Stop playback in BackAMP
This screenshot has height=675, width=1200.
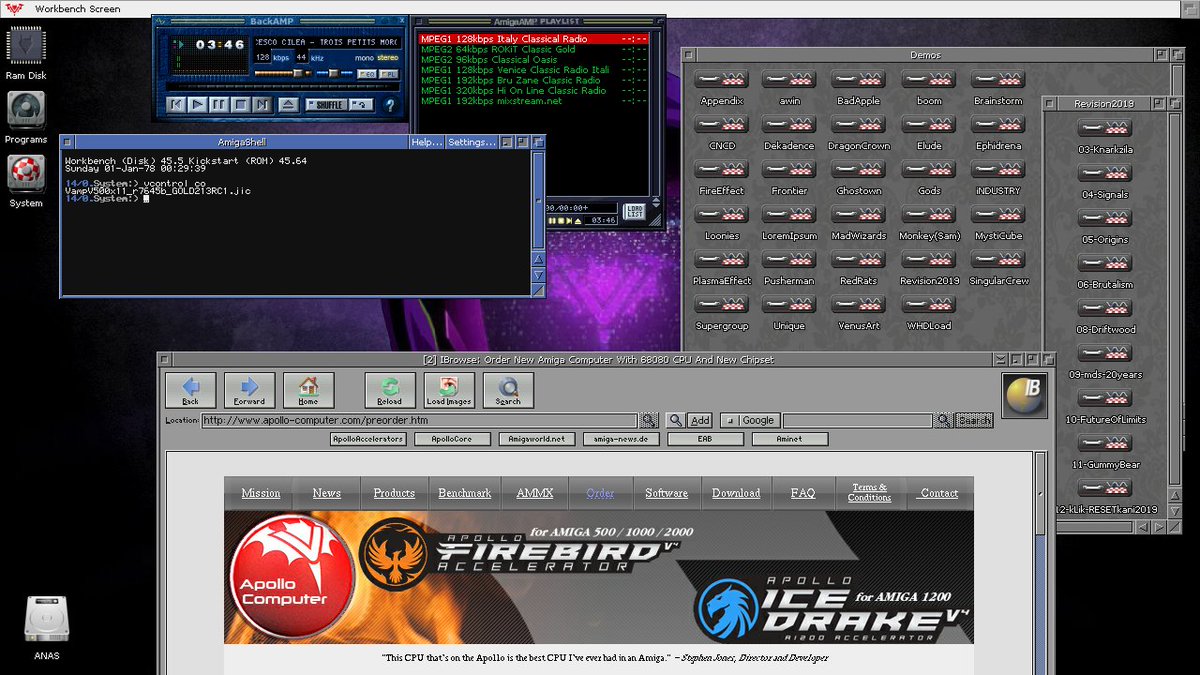[x=241, y=104]
